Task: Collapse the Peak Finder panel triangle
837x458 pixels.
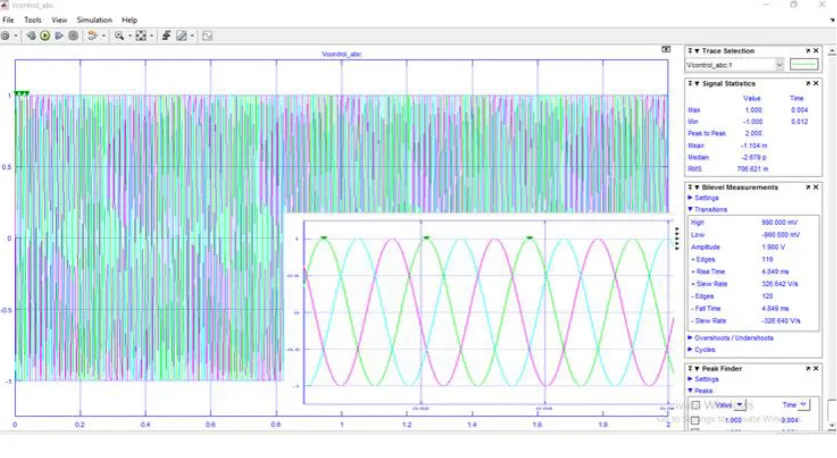Action: point(697,369)
